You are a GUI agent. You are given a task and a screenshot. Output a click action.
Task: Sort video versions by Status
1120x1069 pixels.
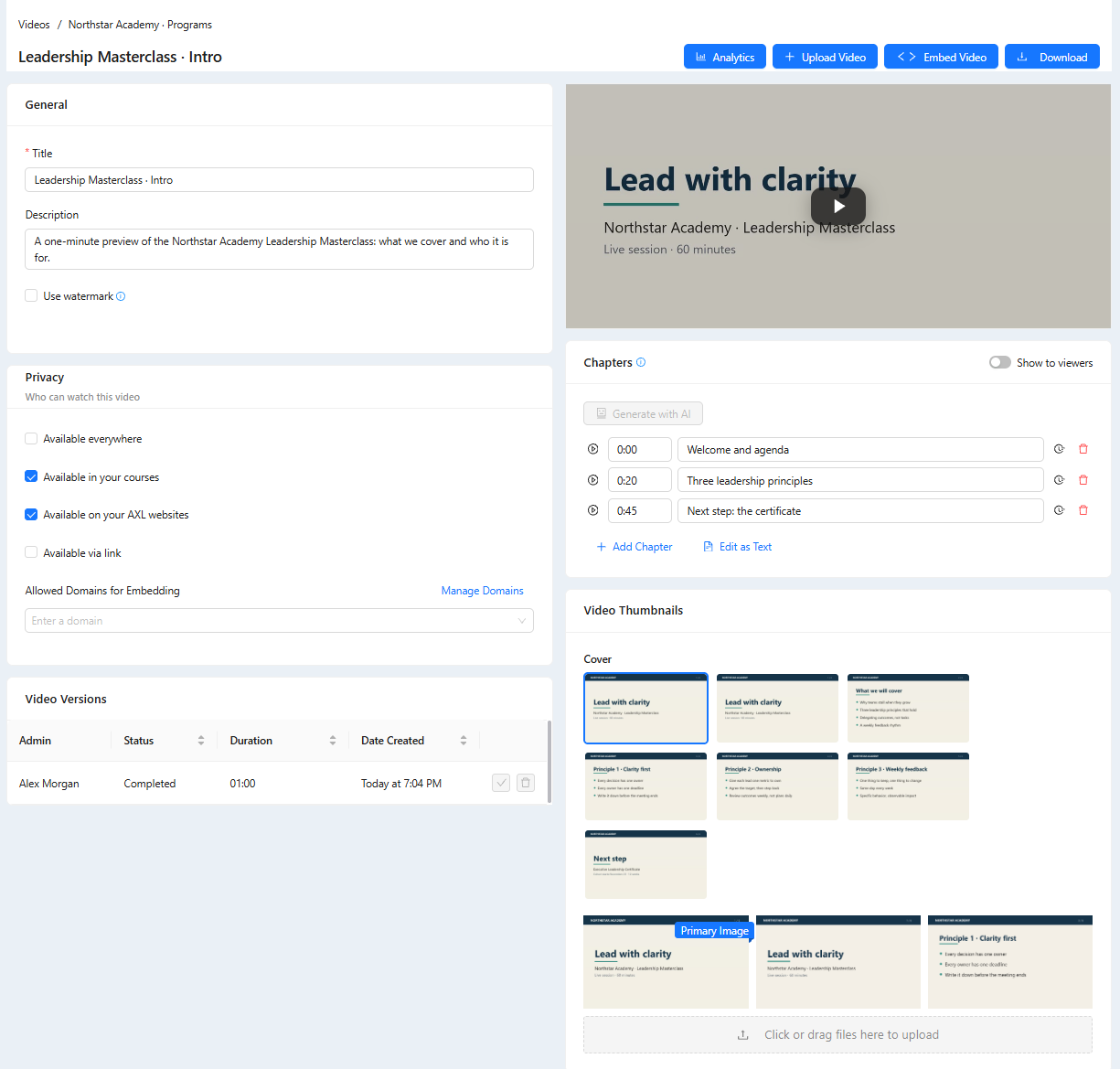click(x=201, y=741)
